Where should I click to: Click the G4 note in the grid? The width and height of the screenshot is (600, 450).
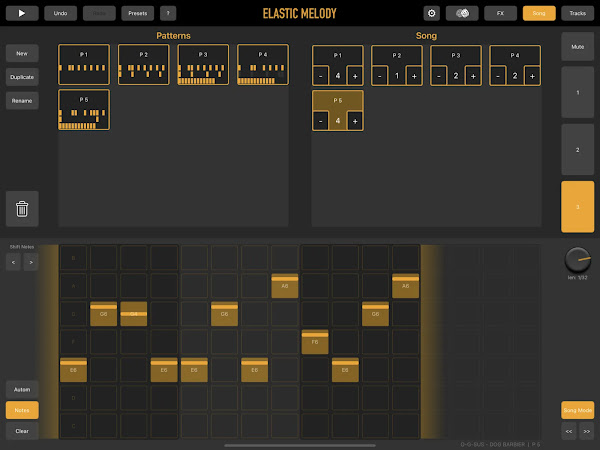[134, 314]
